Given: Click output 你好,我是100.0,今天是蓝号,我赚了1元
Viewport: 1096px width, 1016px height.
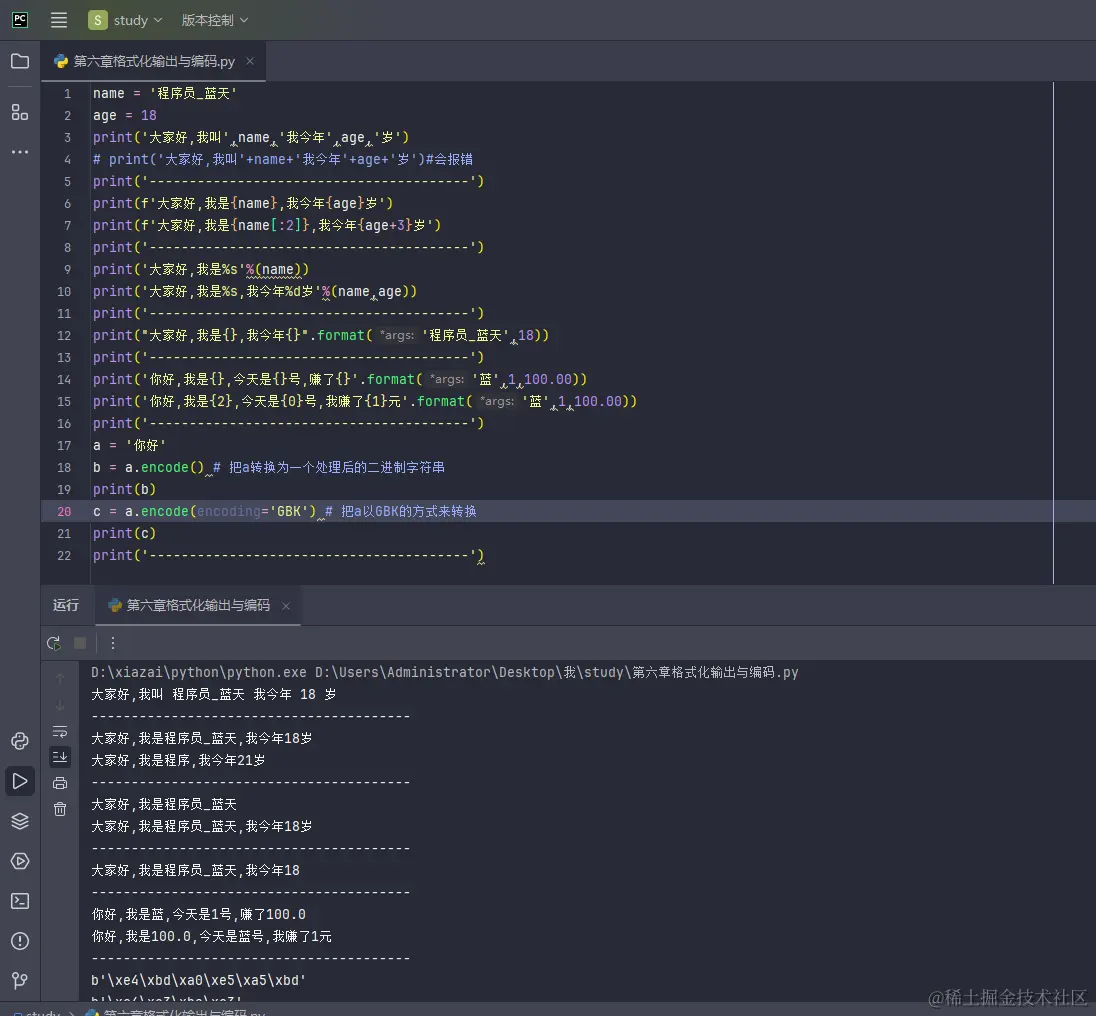Looking at the screenshot, I should click(211, 936).
